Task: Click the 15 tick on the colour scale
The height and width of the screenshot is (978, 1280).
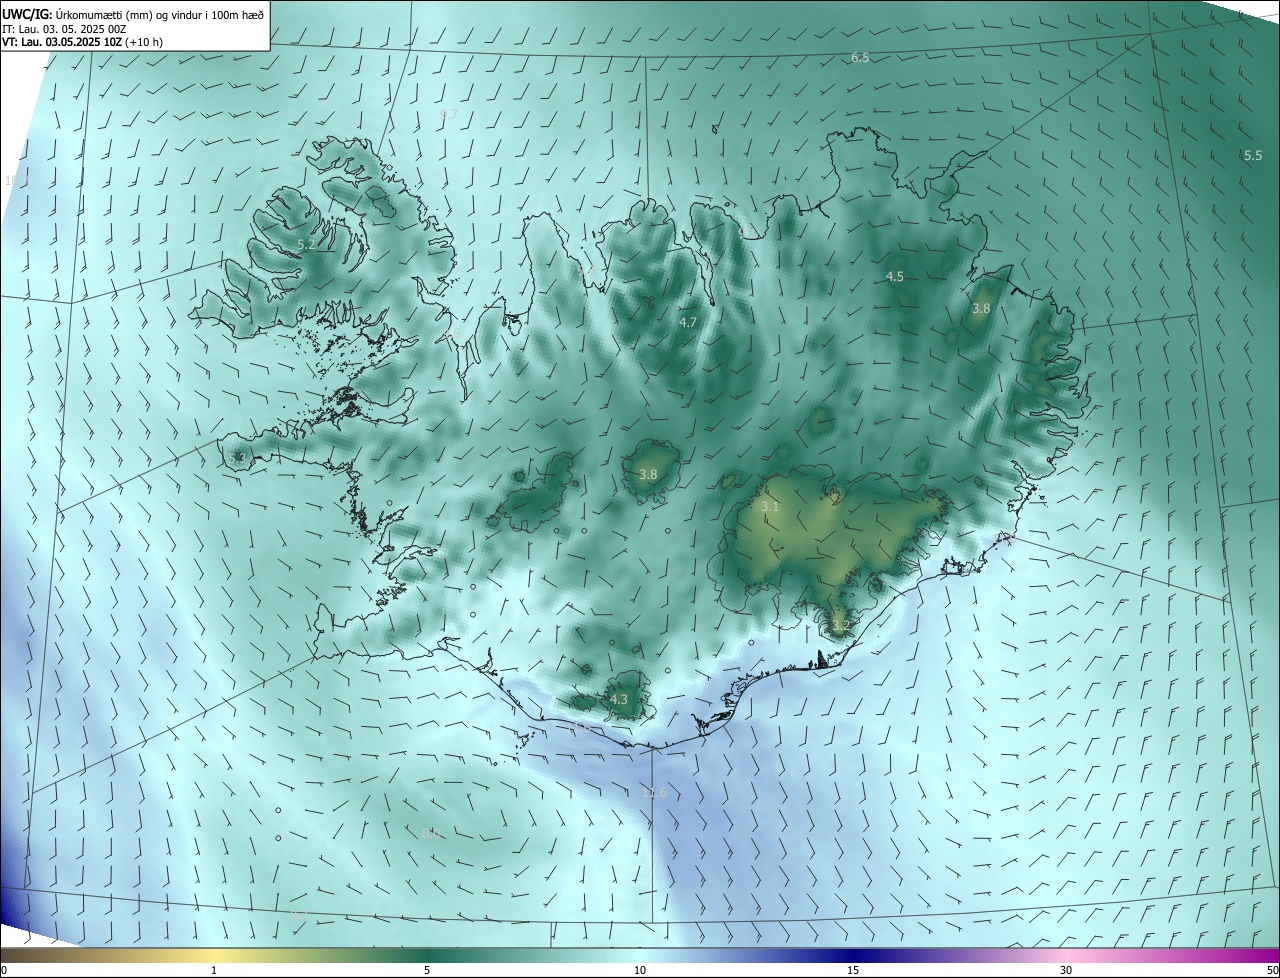Action: point(853,970)
